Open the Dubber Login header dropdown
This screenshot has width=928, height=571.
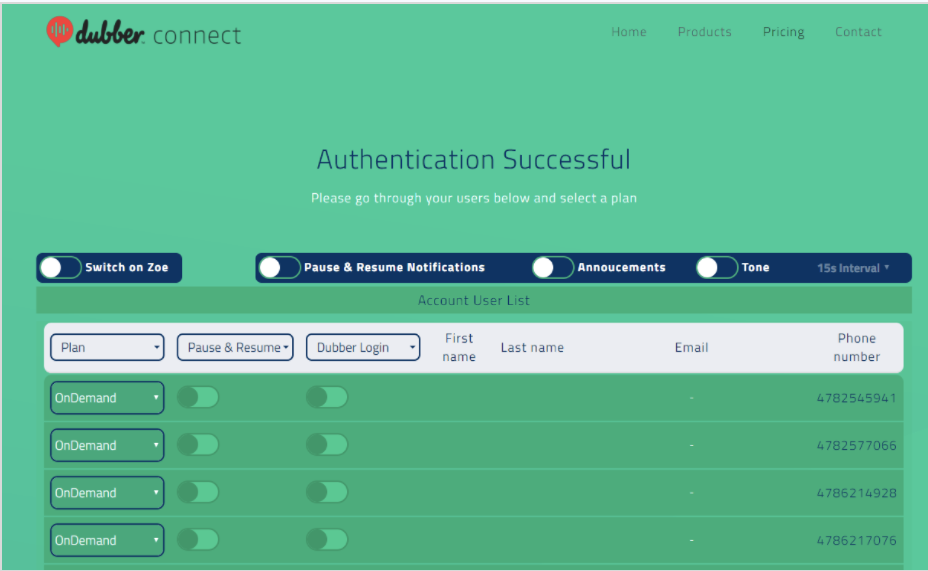363,347
